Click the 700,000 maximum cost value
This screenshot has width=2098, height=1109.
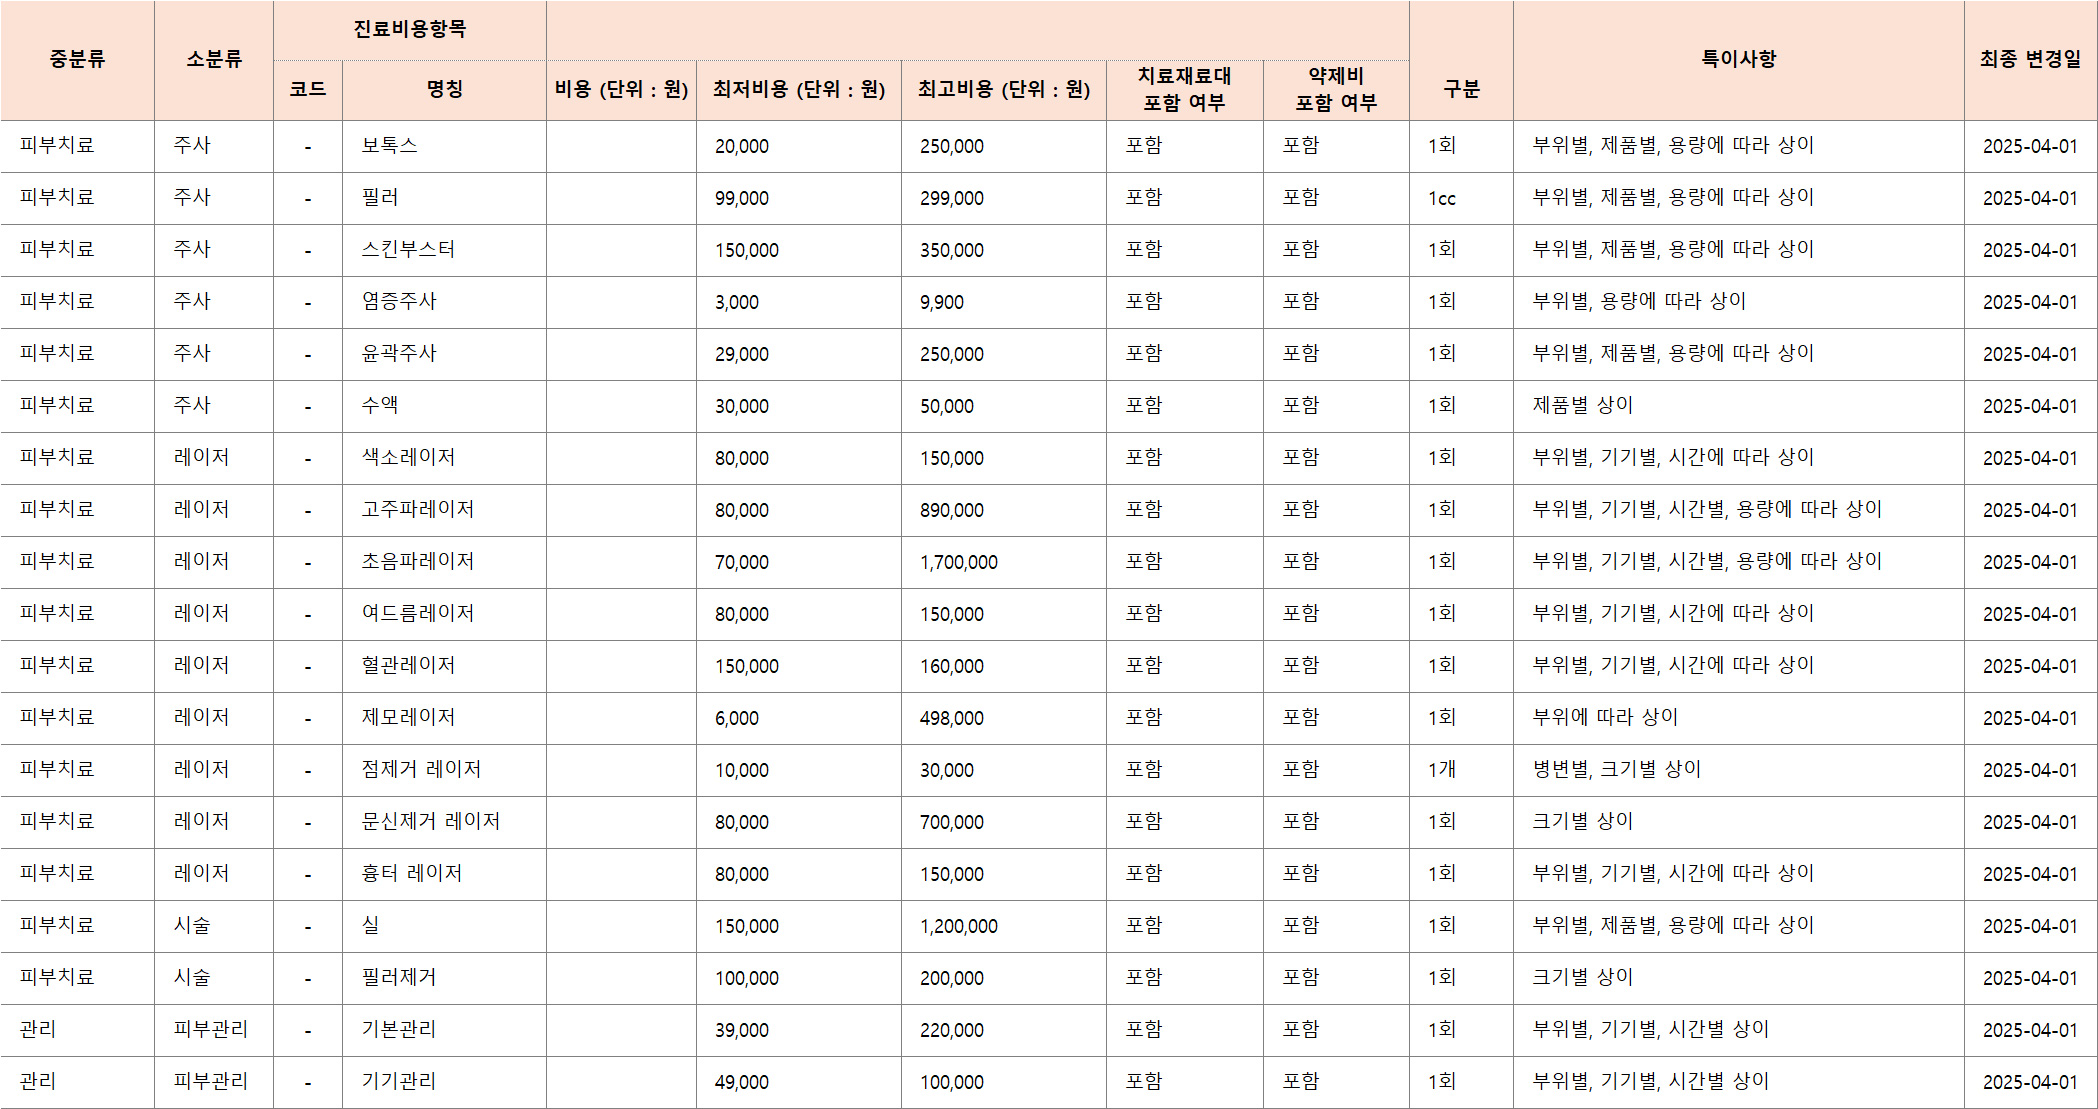point(952,822)
